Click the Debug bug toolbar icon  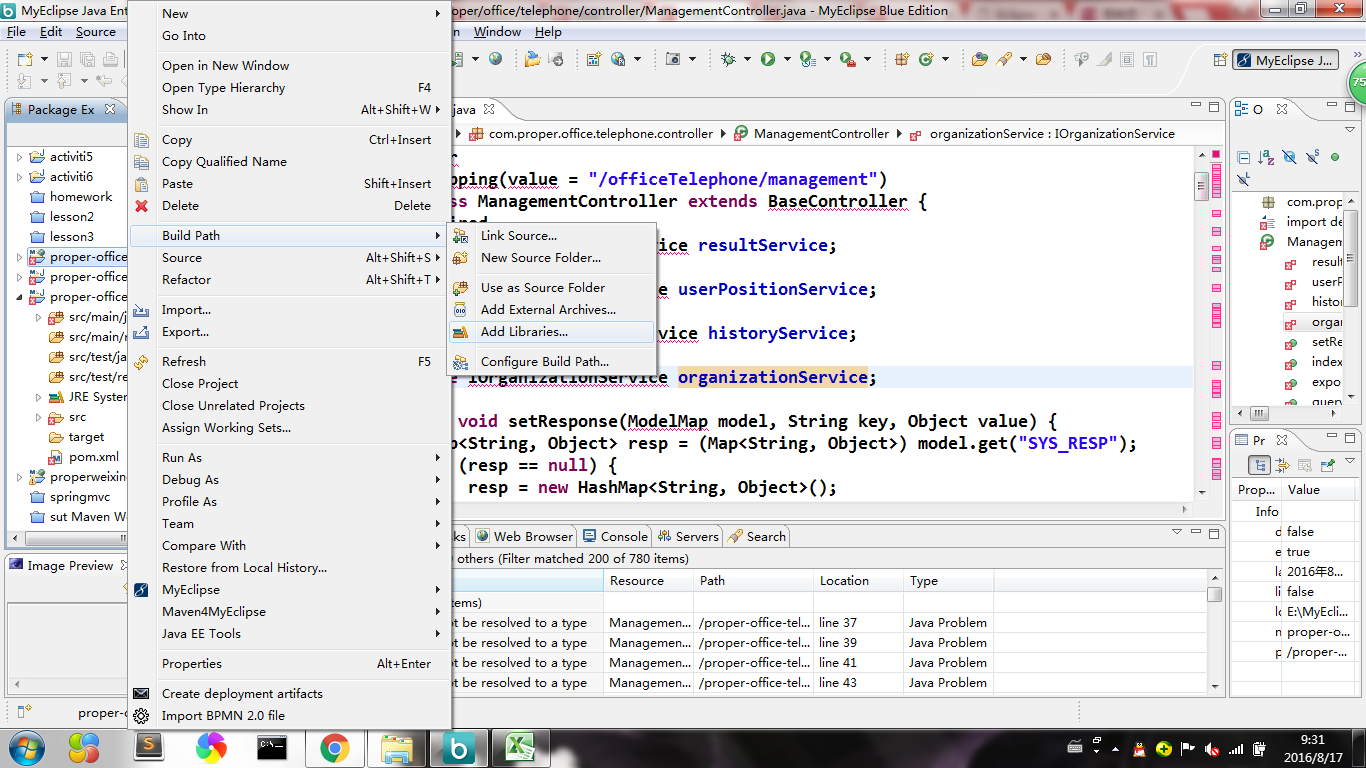click(729, 59)
